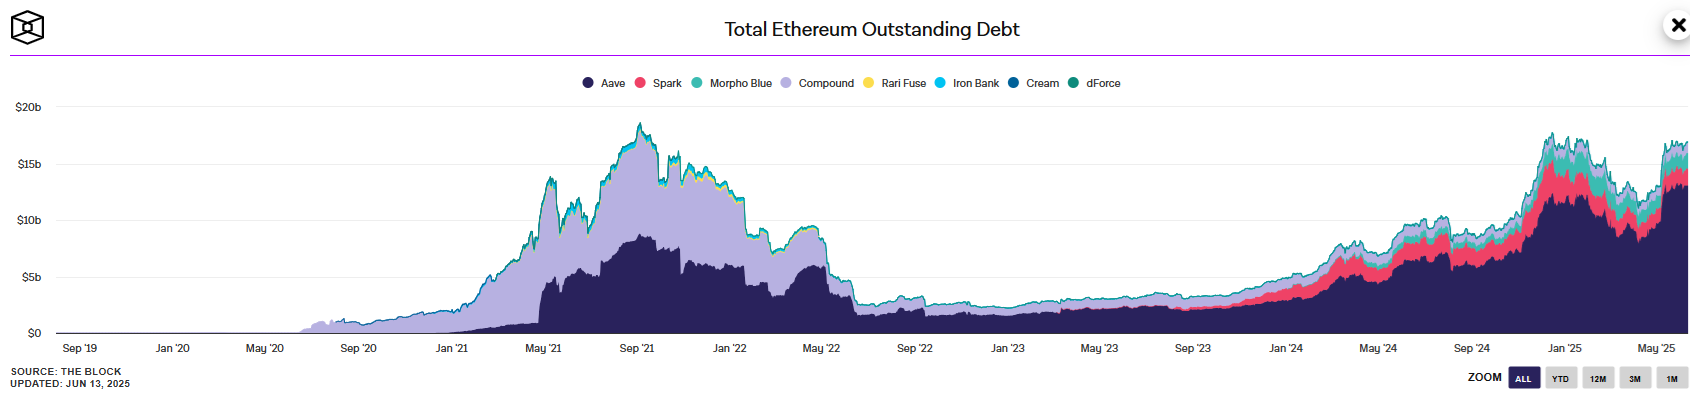Click the chart title Total Ethereum Outstanding Debt
Image resolution: width=1690 pixels, height=403 pixels.
pyautogui.click(x=872, y=29)
